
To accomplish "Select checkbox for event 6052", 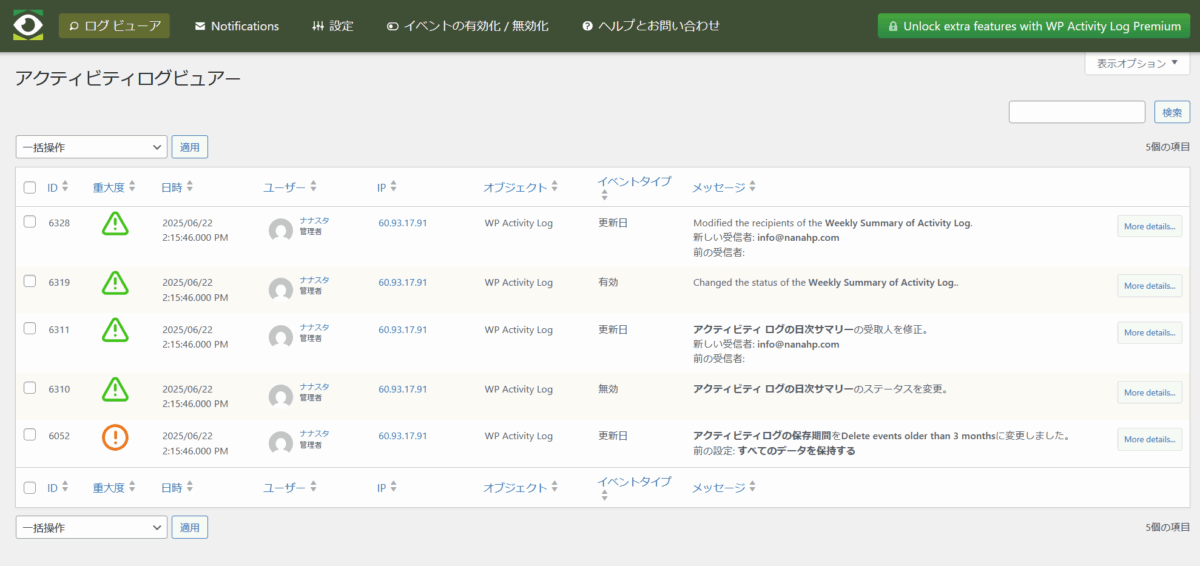I will 30,435.
